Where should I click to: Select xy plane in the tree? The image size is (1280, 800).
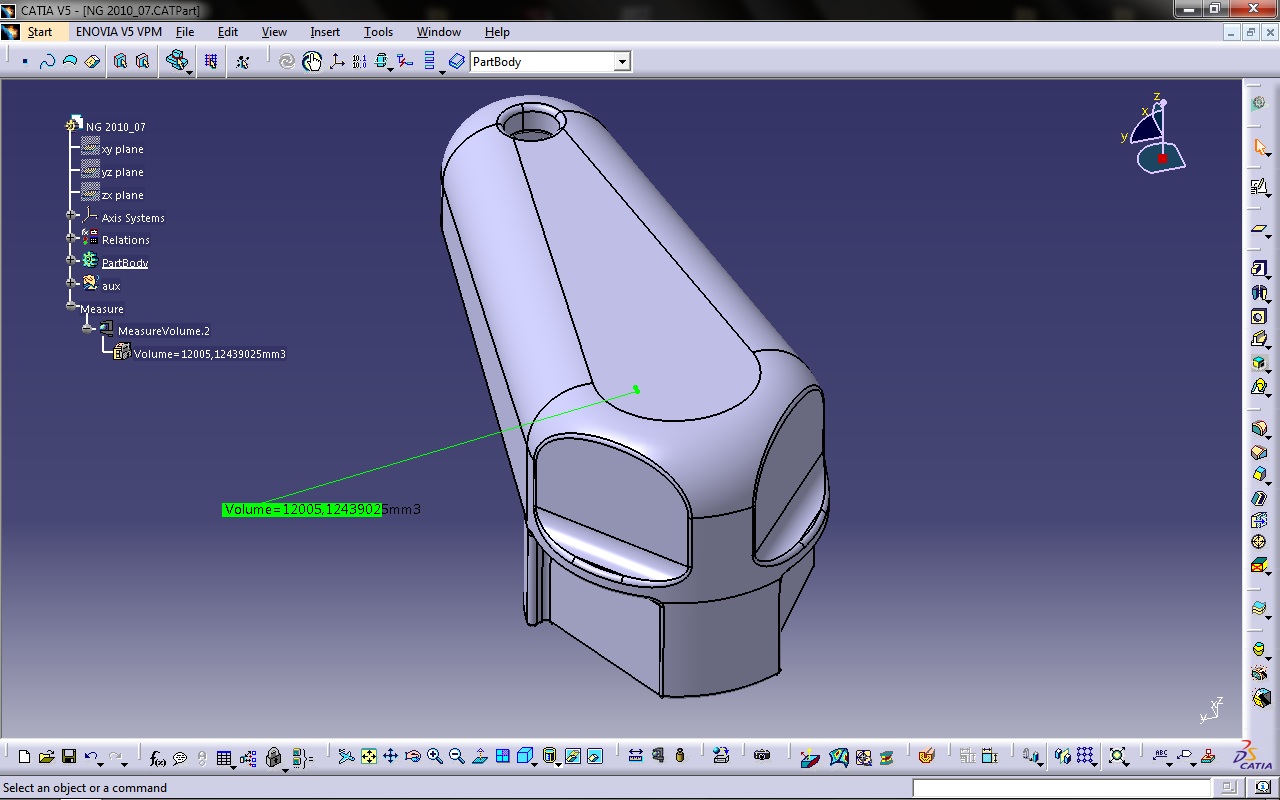[x=122, y=149]
